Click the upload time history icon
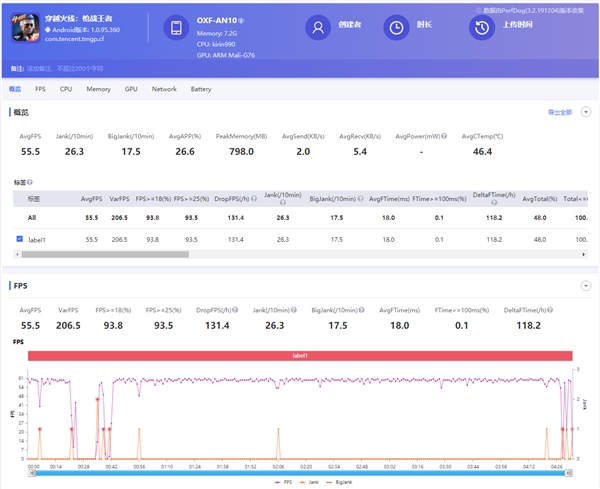 click(481, 28)
